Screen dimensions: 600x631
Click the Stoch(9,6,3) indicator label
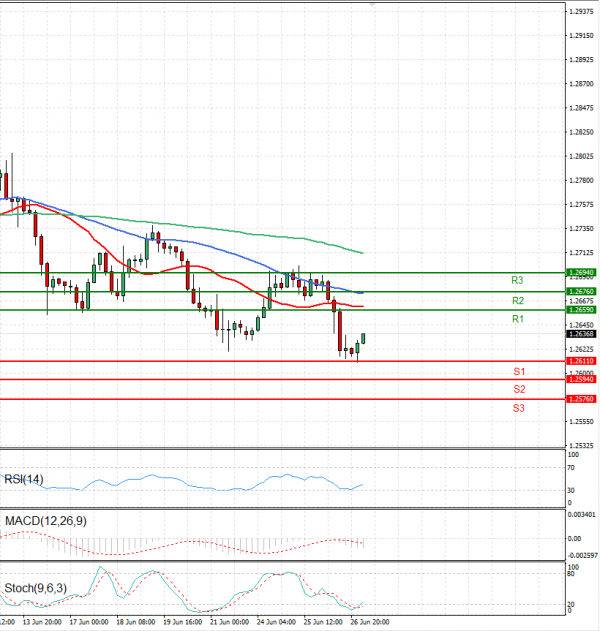point(35,588)
